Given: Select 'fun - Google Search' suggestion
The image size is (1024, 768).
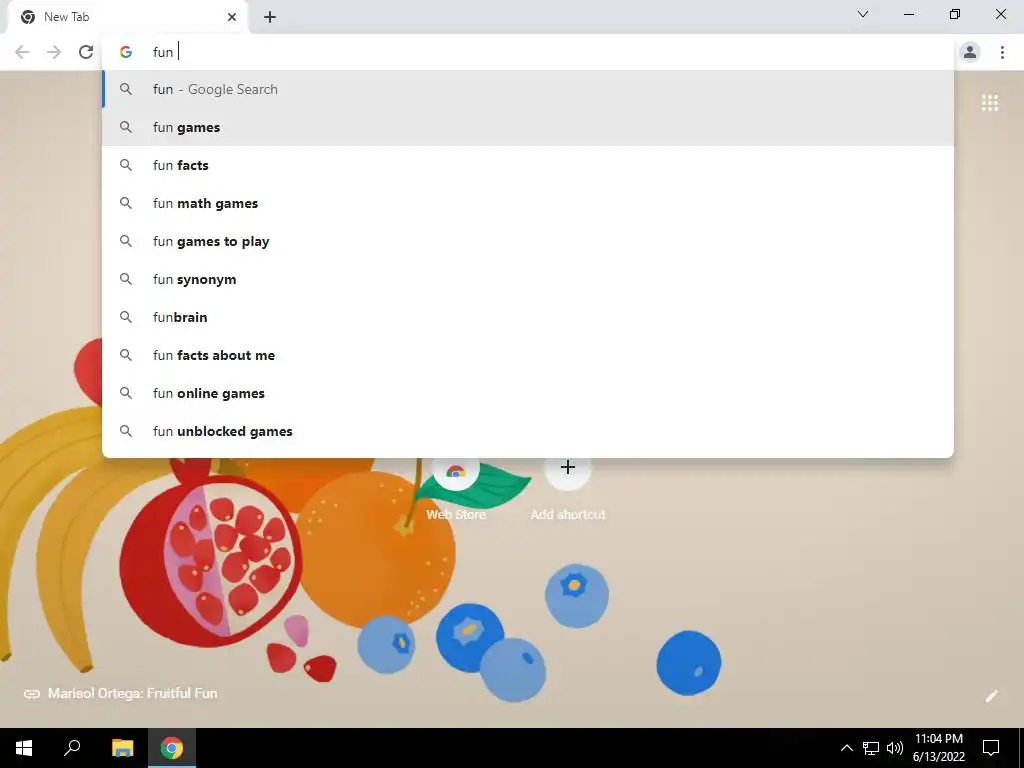Looking at the screenshot, I should point(528,89).
